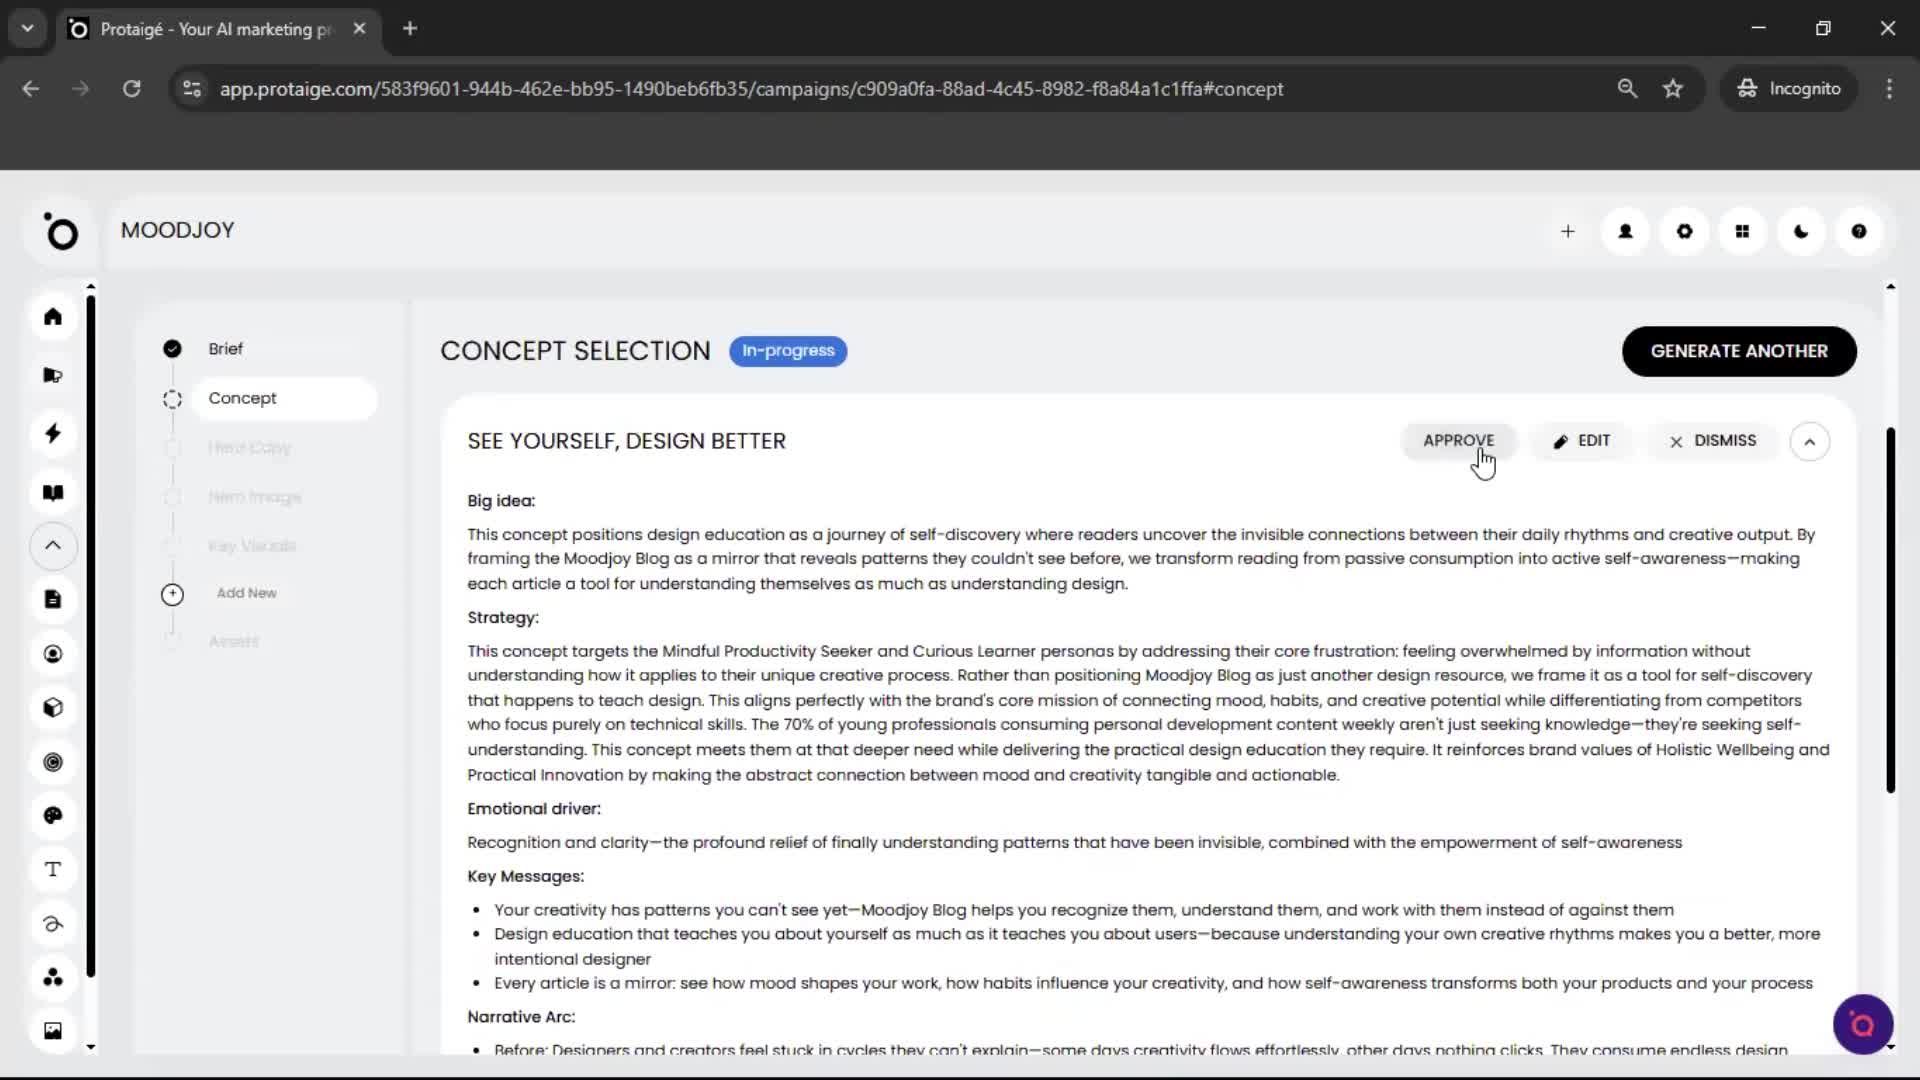Open the plus create-new menu in header
This screenshot has height=1080, width=1920.
[1567, 231]
